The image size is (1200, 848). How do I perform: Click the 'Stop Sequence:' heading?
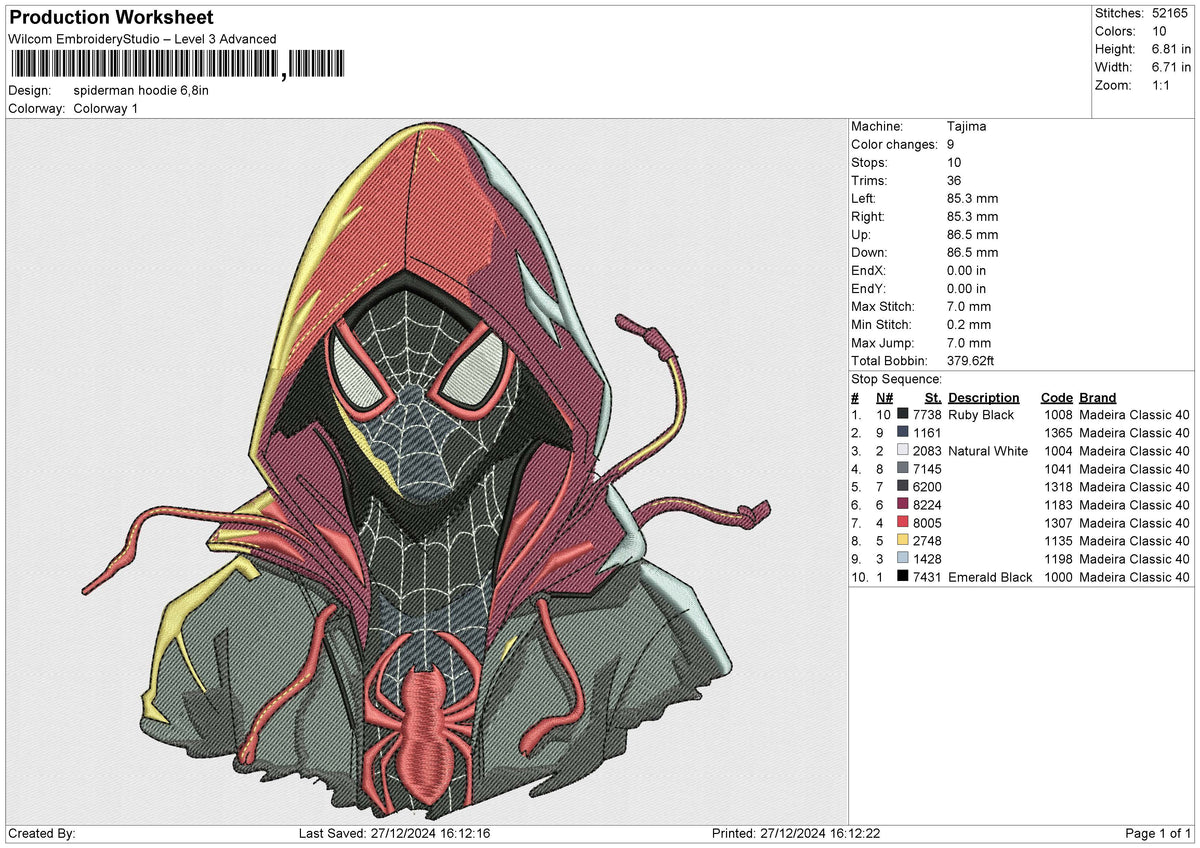896,379
